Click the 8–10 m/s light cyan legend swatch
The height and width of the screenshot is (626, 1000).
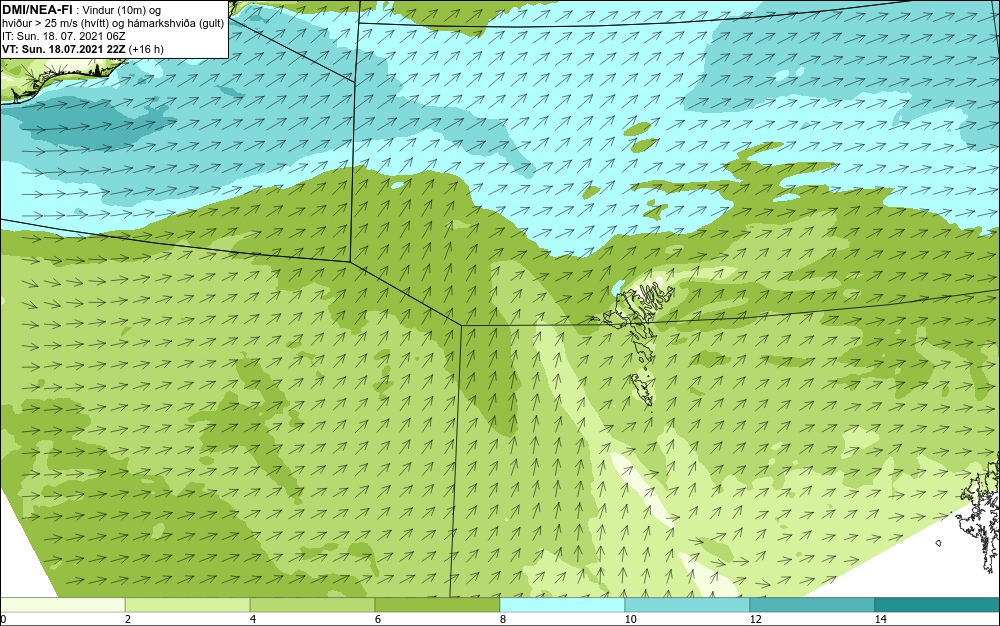pyautogui.click(x=562, y=605)
